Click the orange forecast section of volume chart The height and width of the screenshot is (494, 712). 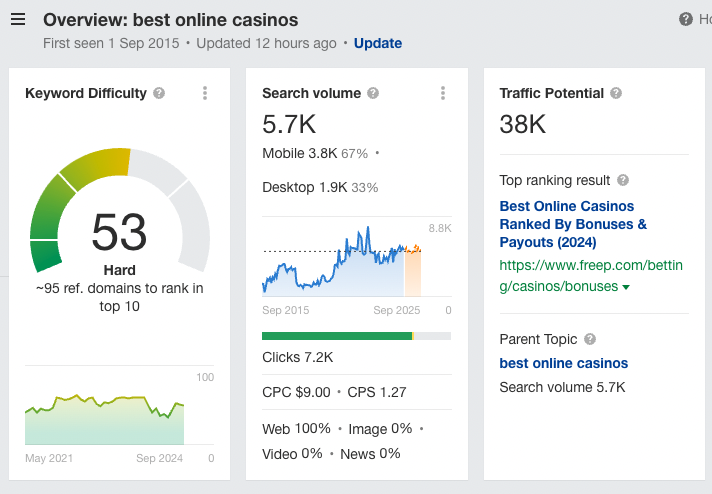click(413, 272)
